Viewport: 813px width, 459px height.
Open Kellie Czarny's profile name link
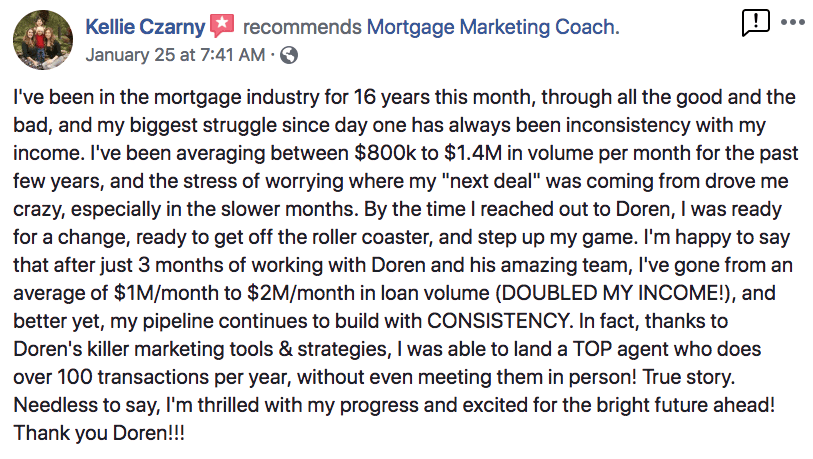coord(145,27)
